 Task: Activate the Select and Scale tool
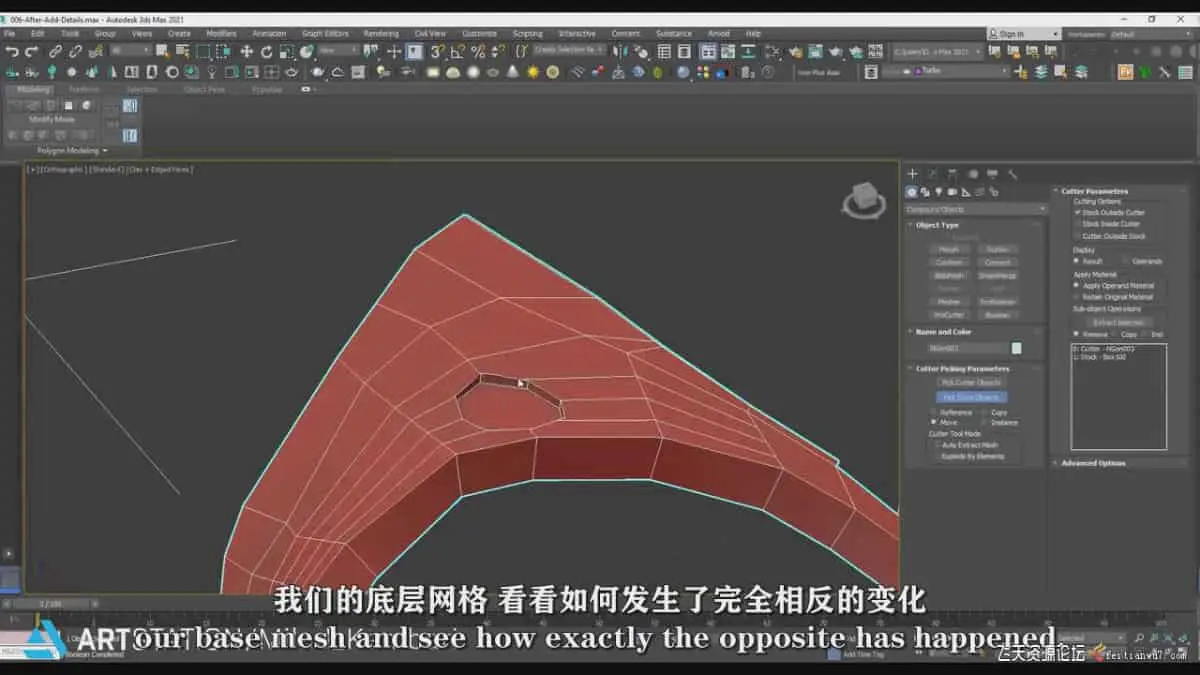coord(287,52)
